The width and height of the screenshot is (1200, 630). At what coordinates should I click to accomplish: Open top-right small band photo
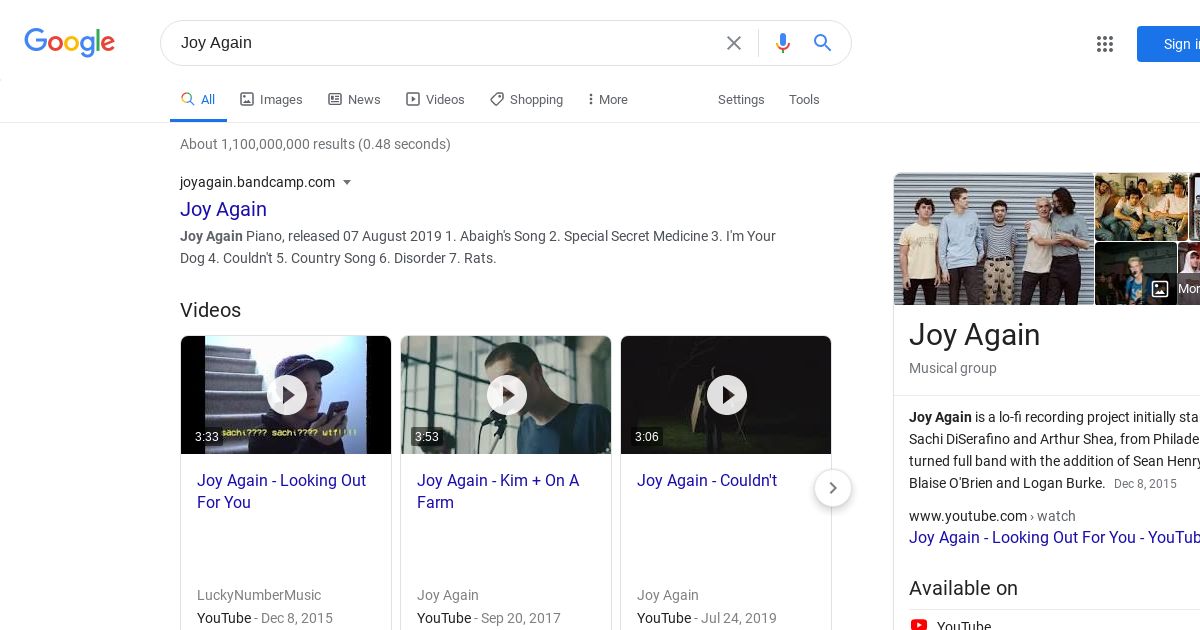pyautogui.click(x=1141, y=206)
